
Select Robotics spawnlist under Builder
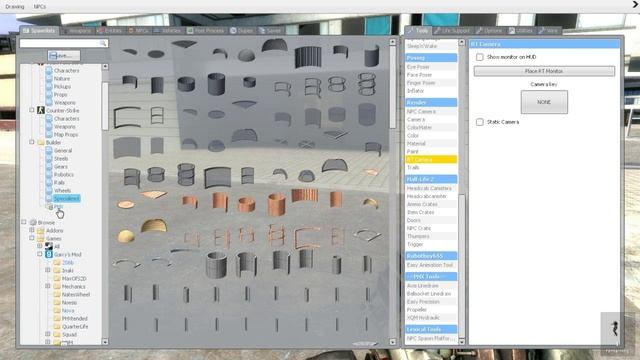64,174
